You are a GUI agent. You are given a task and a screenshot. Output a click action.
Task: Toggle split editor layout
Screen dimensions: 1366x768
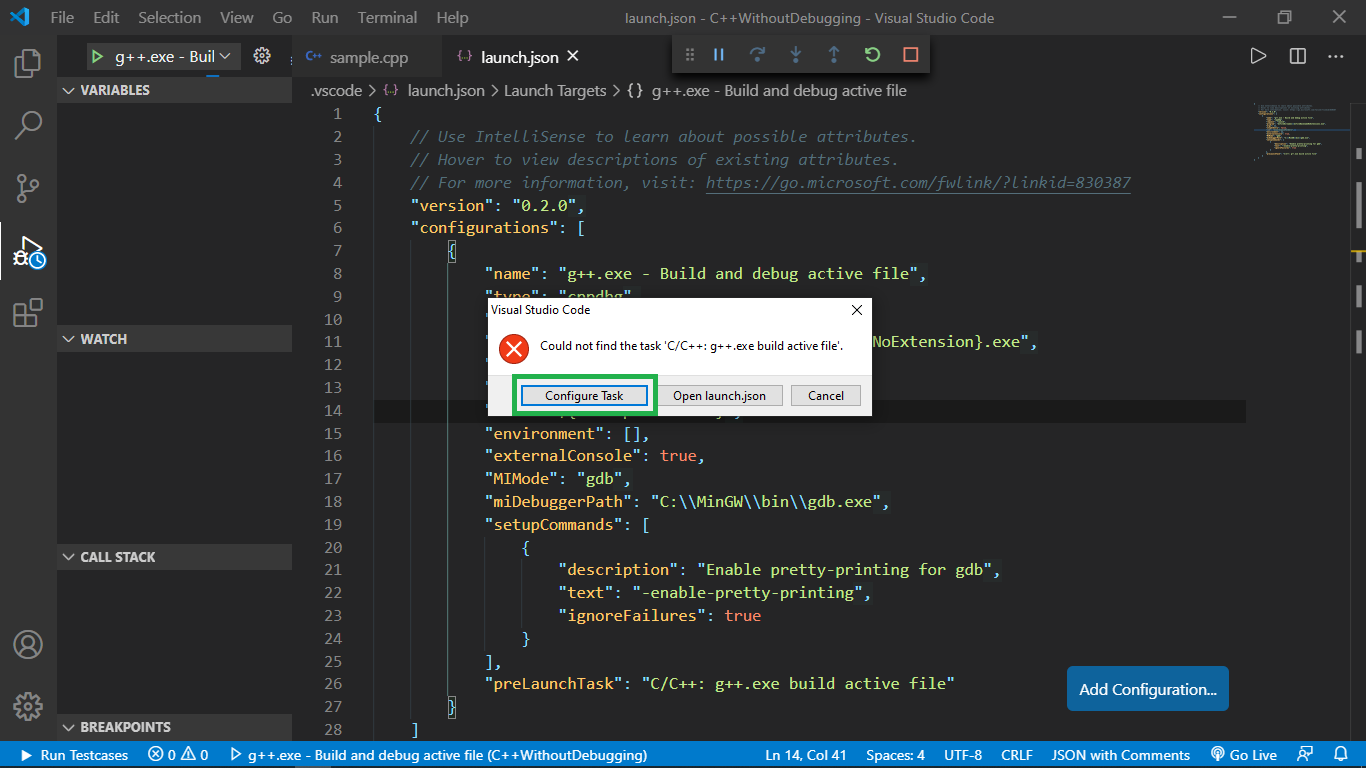coord(1297,56)
